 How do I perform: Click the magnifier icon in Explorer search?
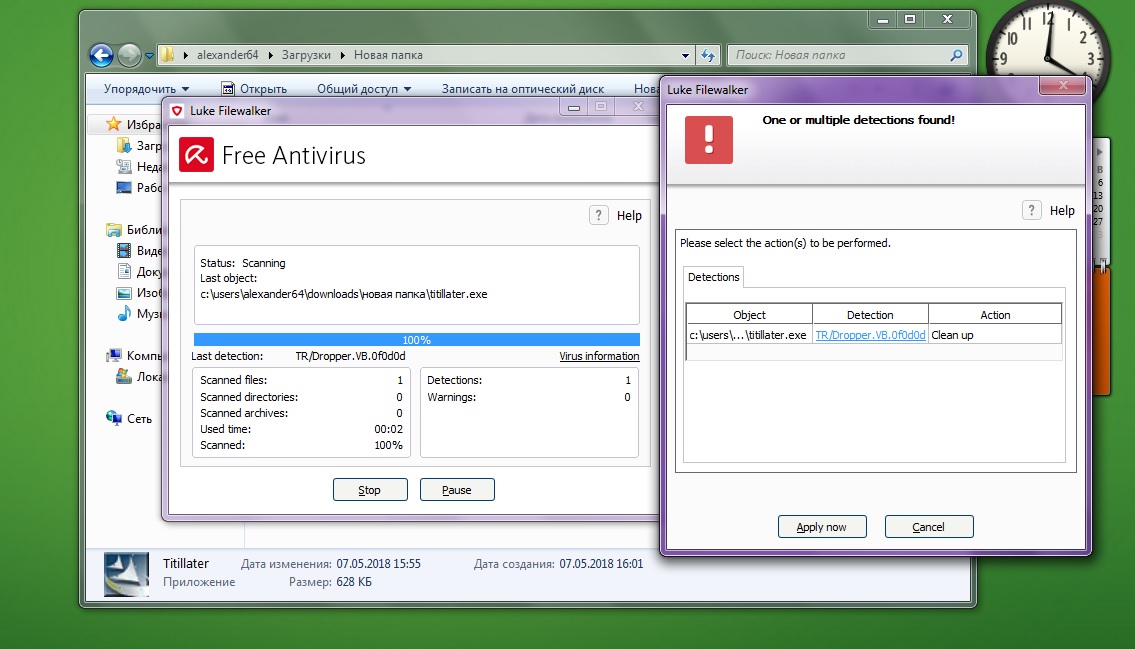coord(956,55)
